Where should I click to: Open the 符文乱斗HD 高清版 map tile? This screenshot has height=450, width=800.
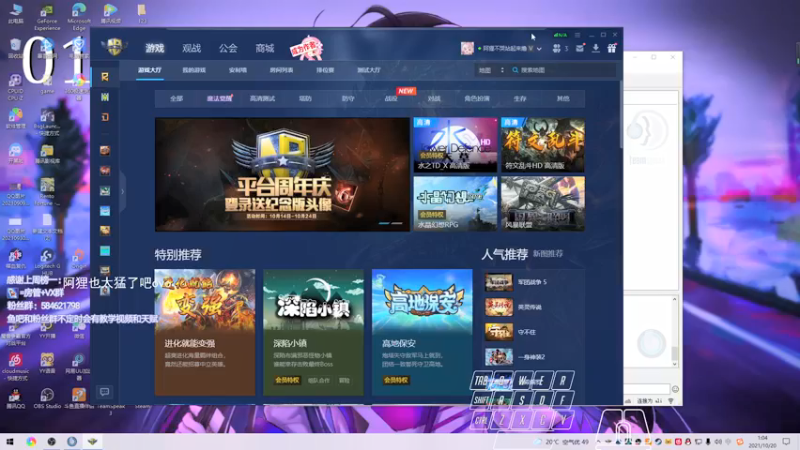pos(543,145)
